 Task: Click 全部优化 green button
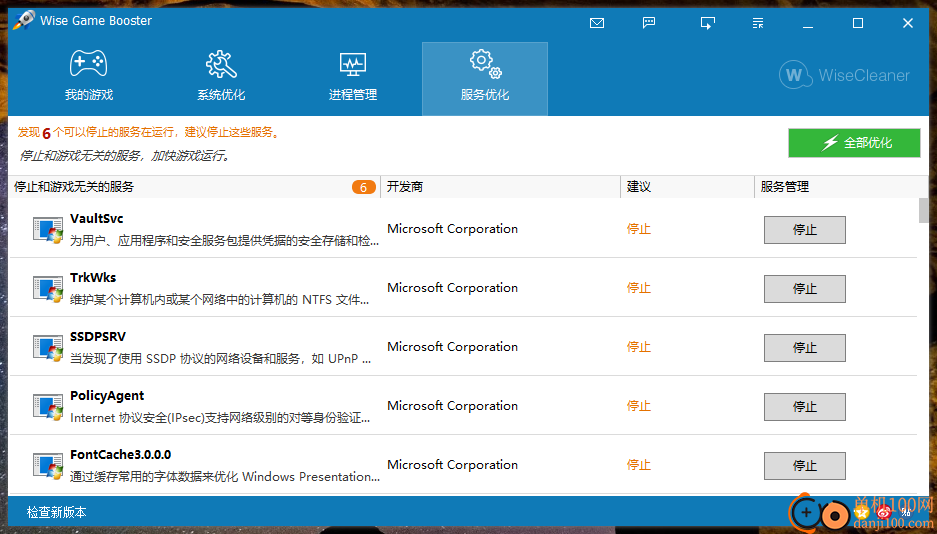click(854, 143)
